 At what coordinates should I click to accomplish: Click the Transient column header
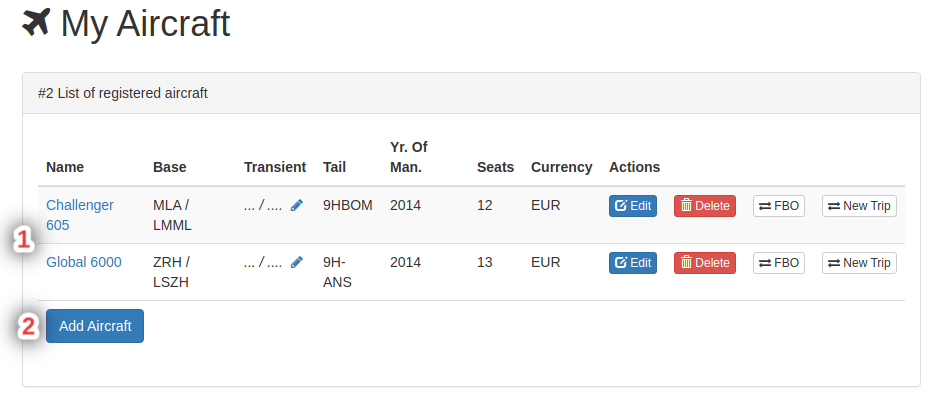275,167
